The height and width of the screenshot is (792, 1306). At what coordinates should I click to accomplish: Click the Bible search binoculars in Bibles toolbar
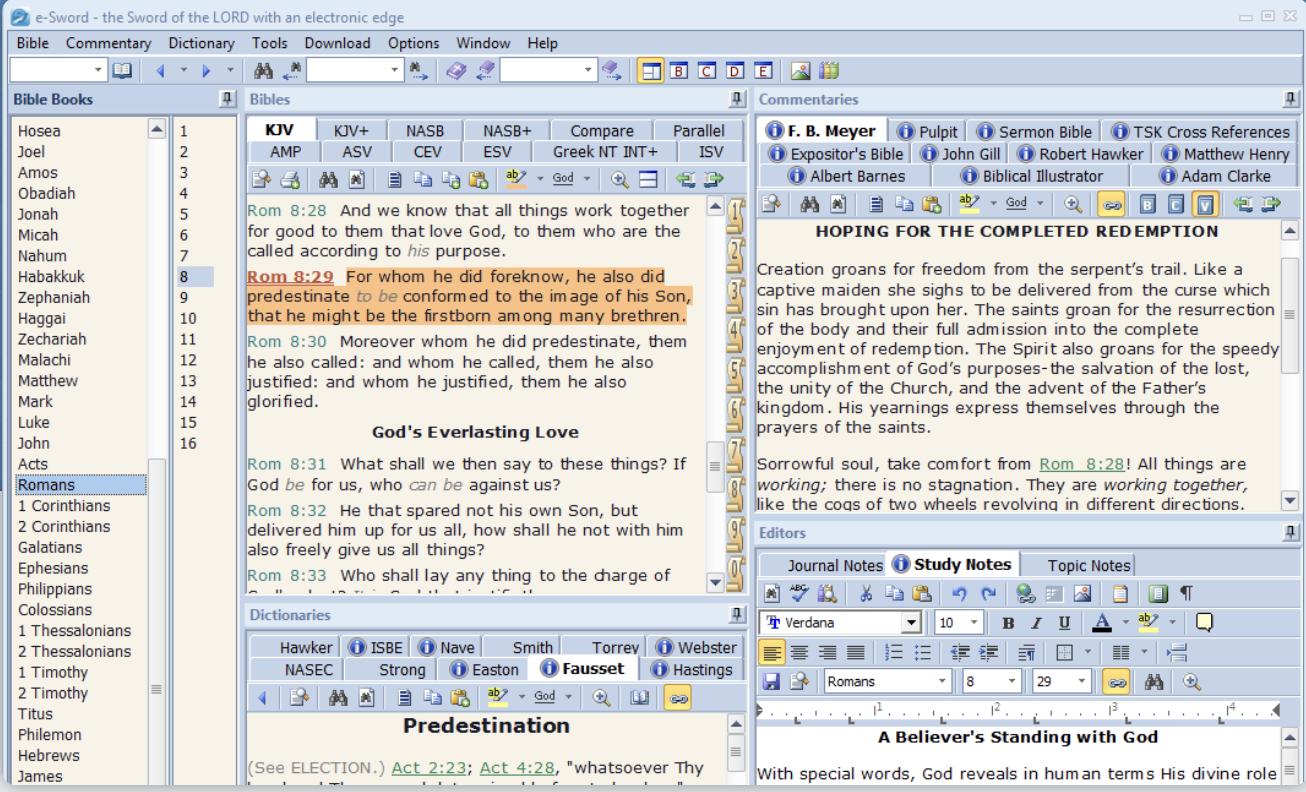click(327, 179)
